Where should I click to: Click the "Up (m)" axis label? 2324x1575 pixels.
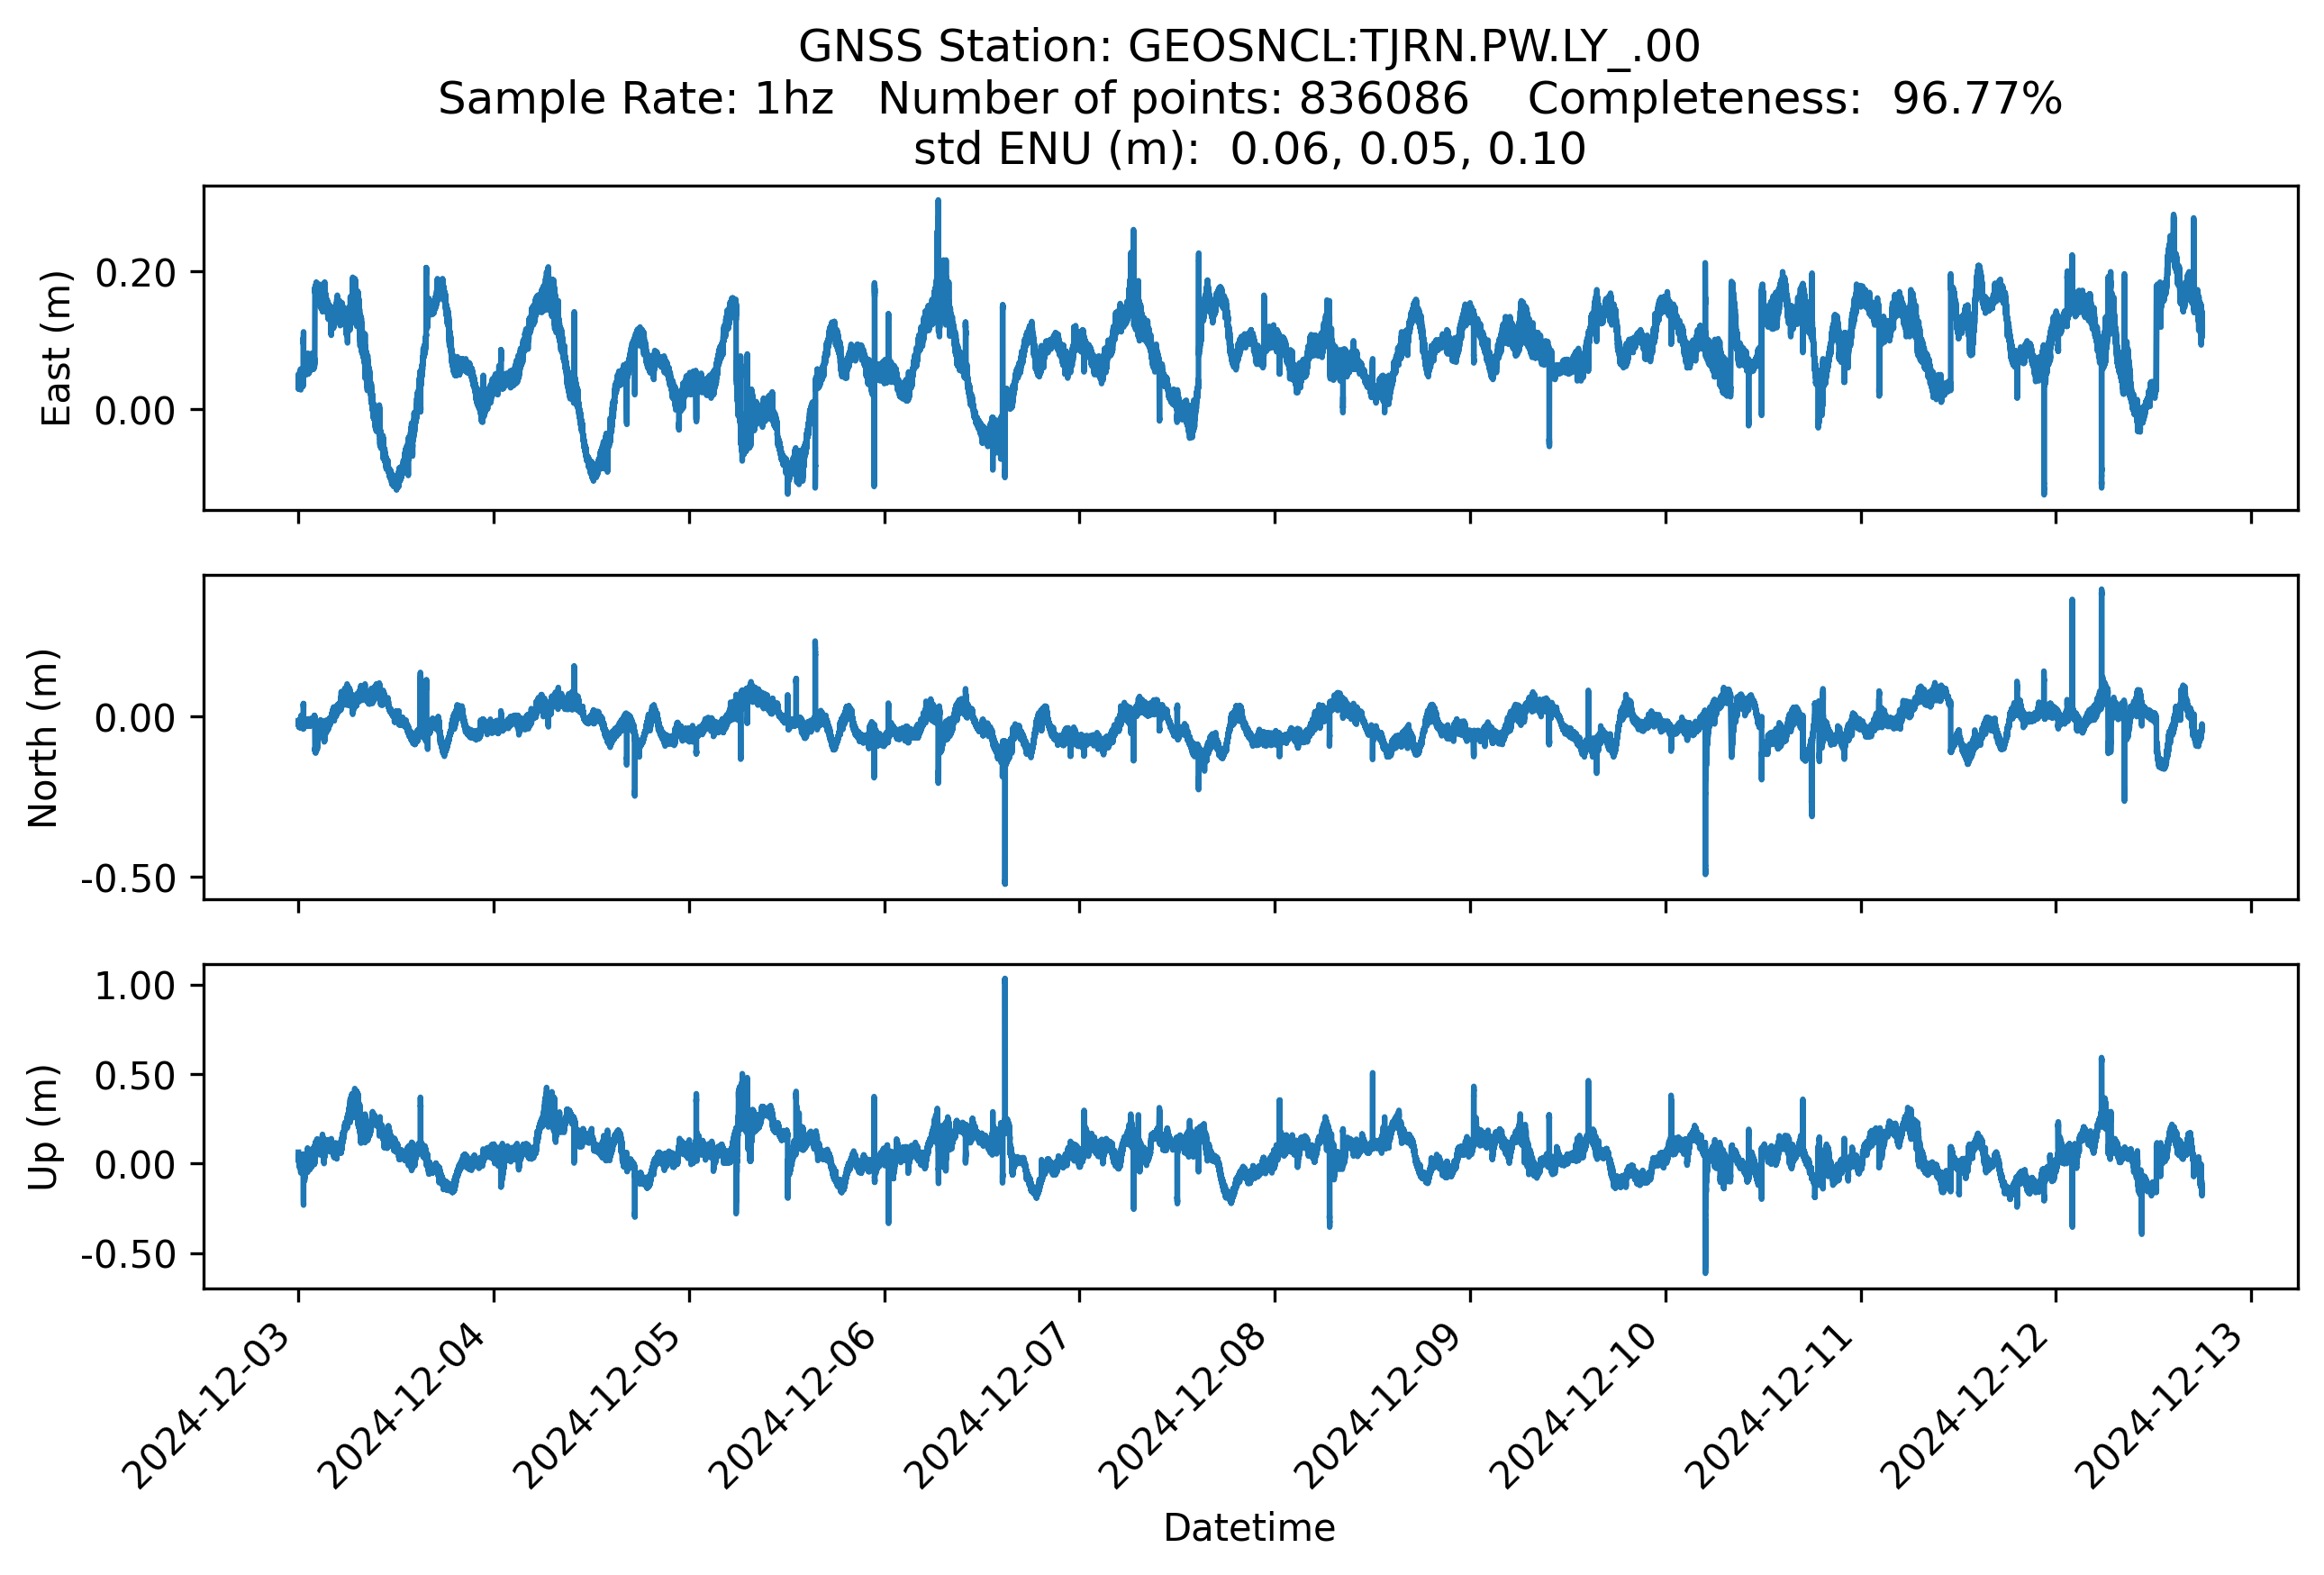click(43, 1127)
